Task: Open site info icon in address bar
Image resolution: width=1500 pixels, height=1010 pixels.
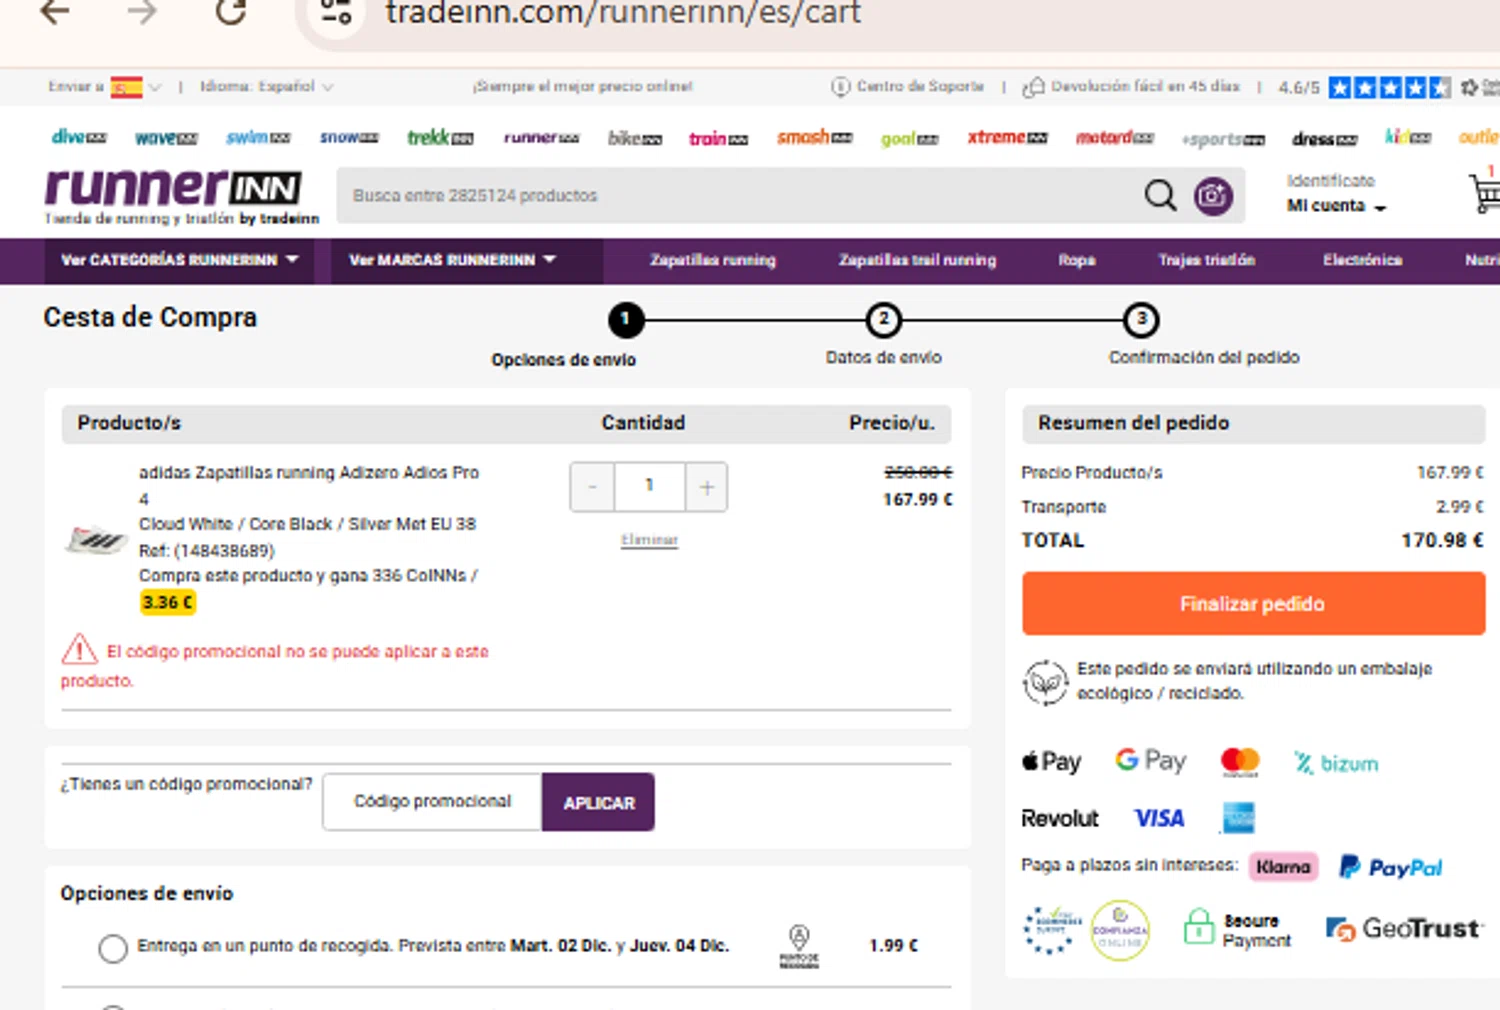Action: tap(337, 12)
